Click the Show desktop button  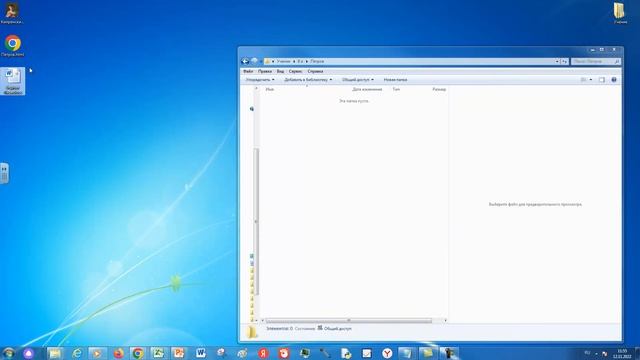click(x=637, y=353)
